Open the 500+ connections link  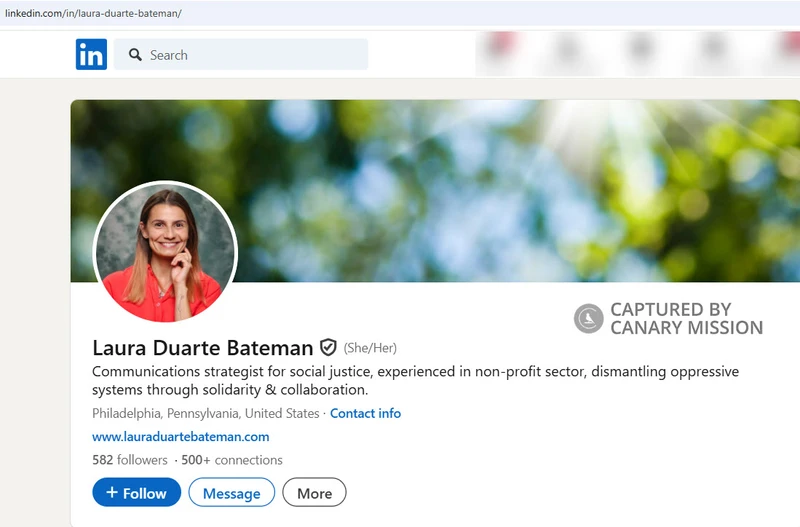232,460
